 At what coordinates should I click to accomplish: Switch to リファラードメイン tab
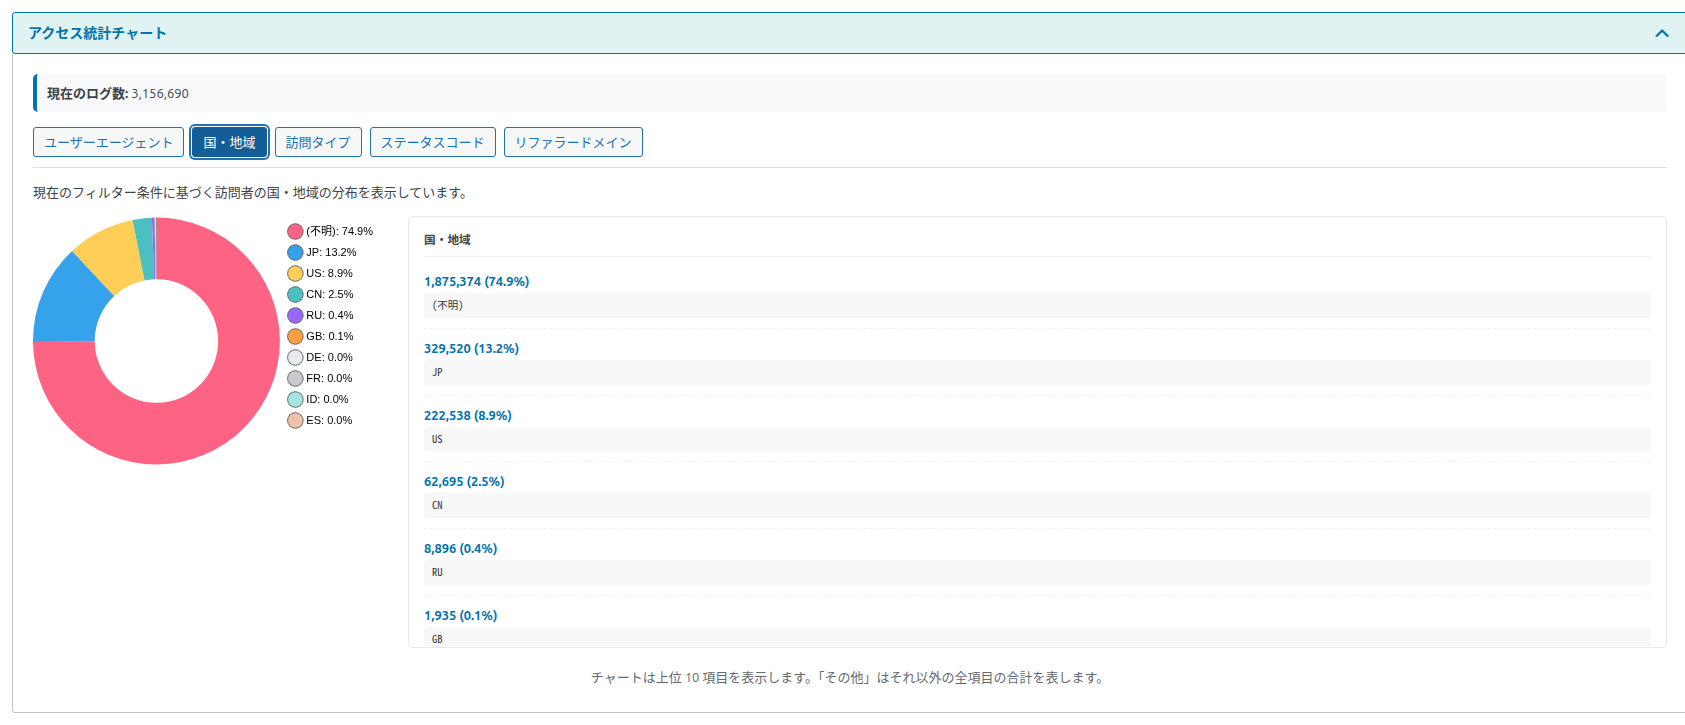573,142
